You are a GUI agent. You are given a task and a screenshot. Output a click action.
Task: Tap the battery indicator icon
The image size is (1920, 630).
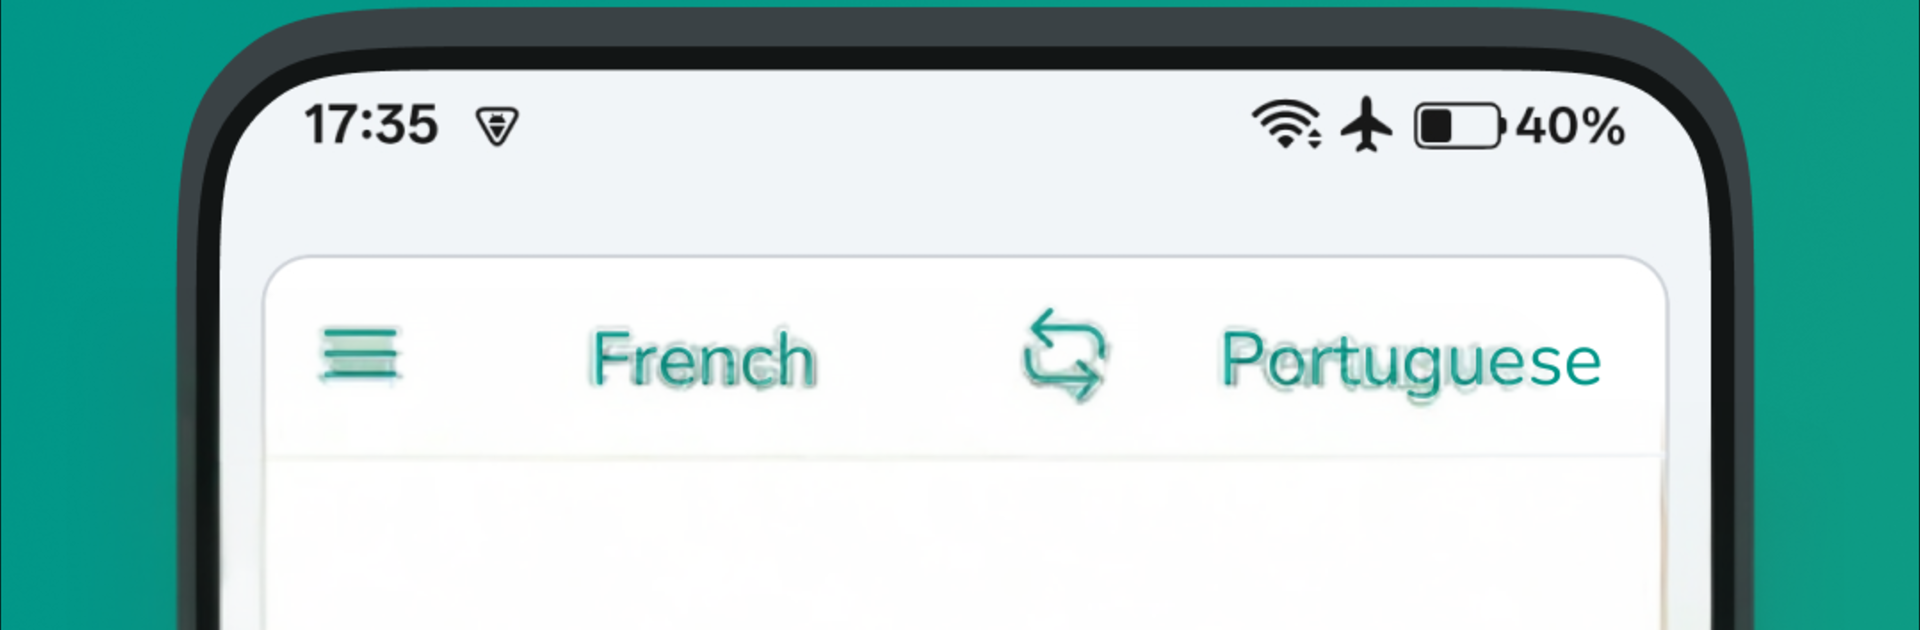click(1459, 126)
